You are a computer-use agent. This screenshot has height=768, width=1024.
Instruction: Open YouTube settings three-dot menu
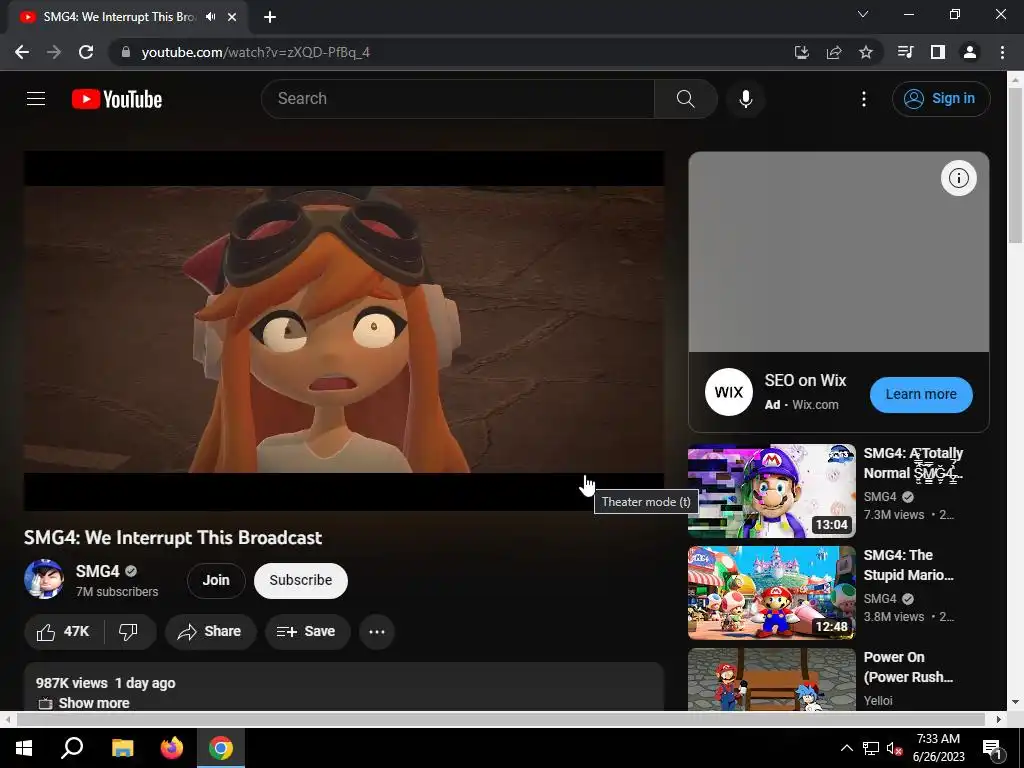coord(863,99)
